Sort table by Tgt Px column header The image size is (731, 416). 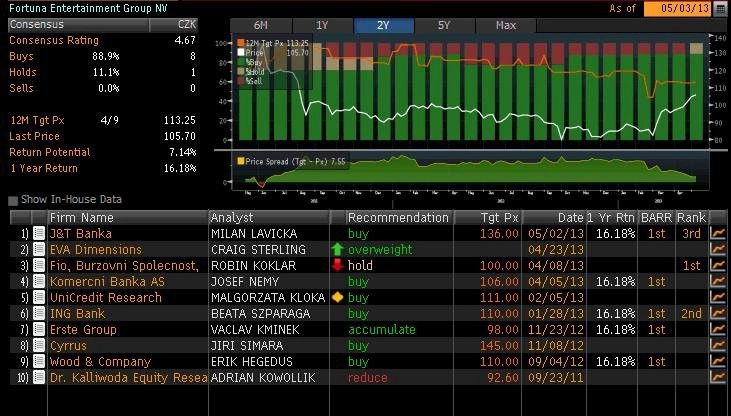point(488,217)
